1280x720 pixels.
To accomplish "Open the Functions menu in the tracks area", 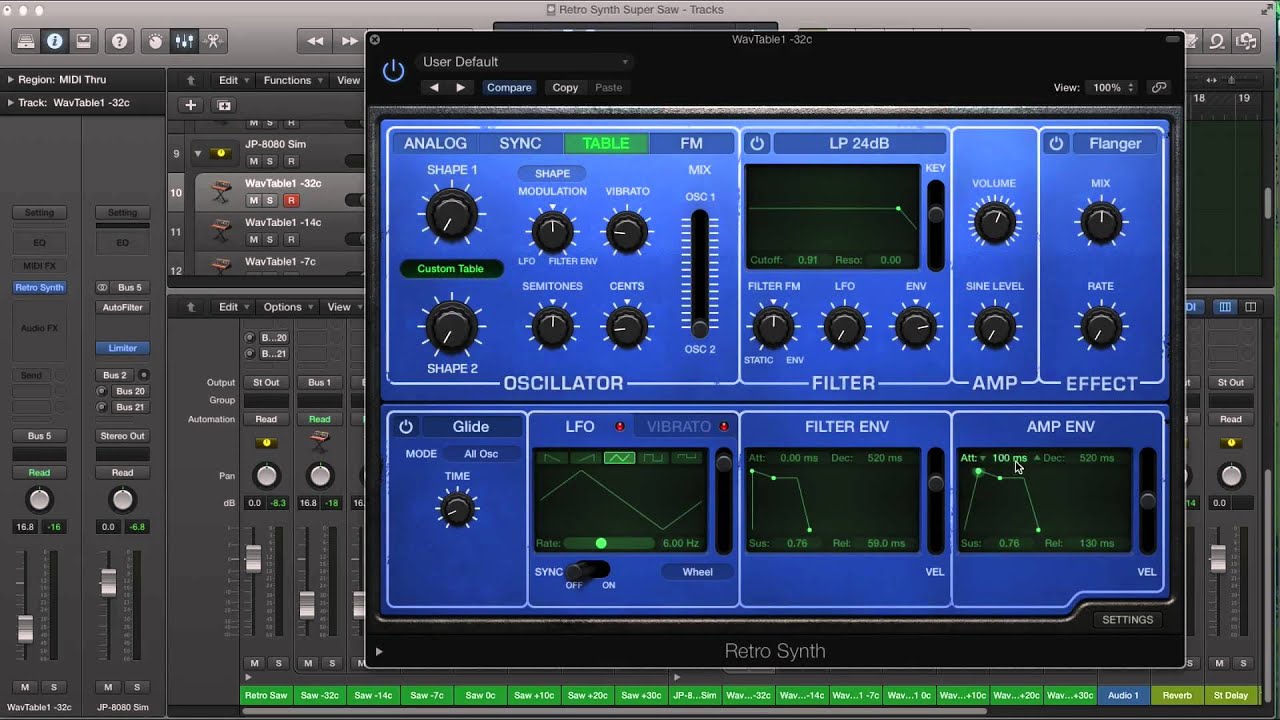I will pos(293,80).
